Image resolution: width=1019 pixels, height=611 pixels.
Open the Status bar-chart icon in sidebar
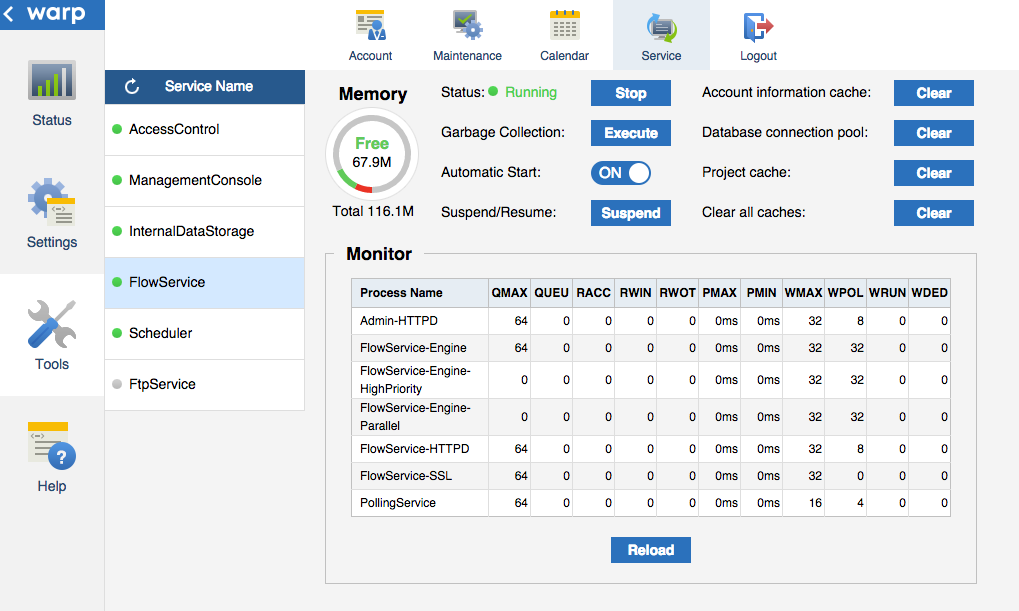pyautogui.click(x=52, y=82)
